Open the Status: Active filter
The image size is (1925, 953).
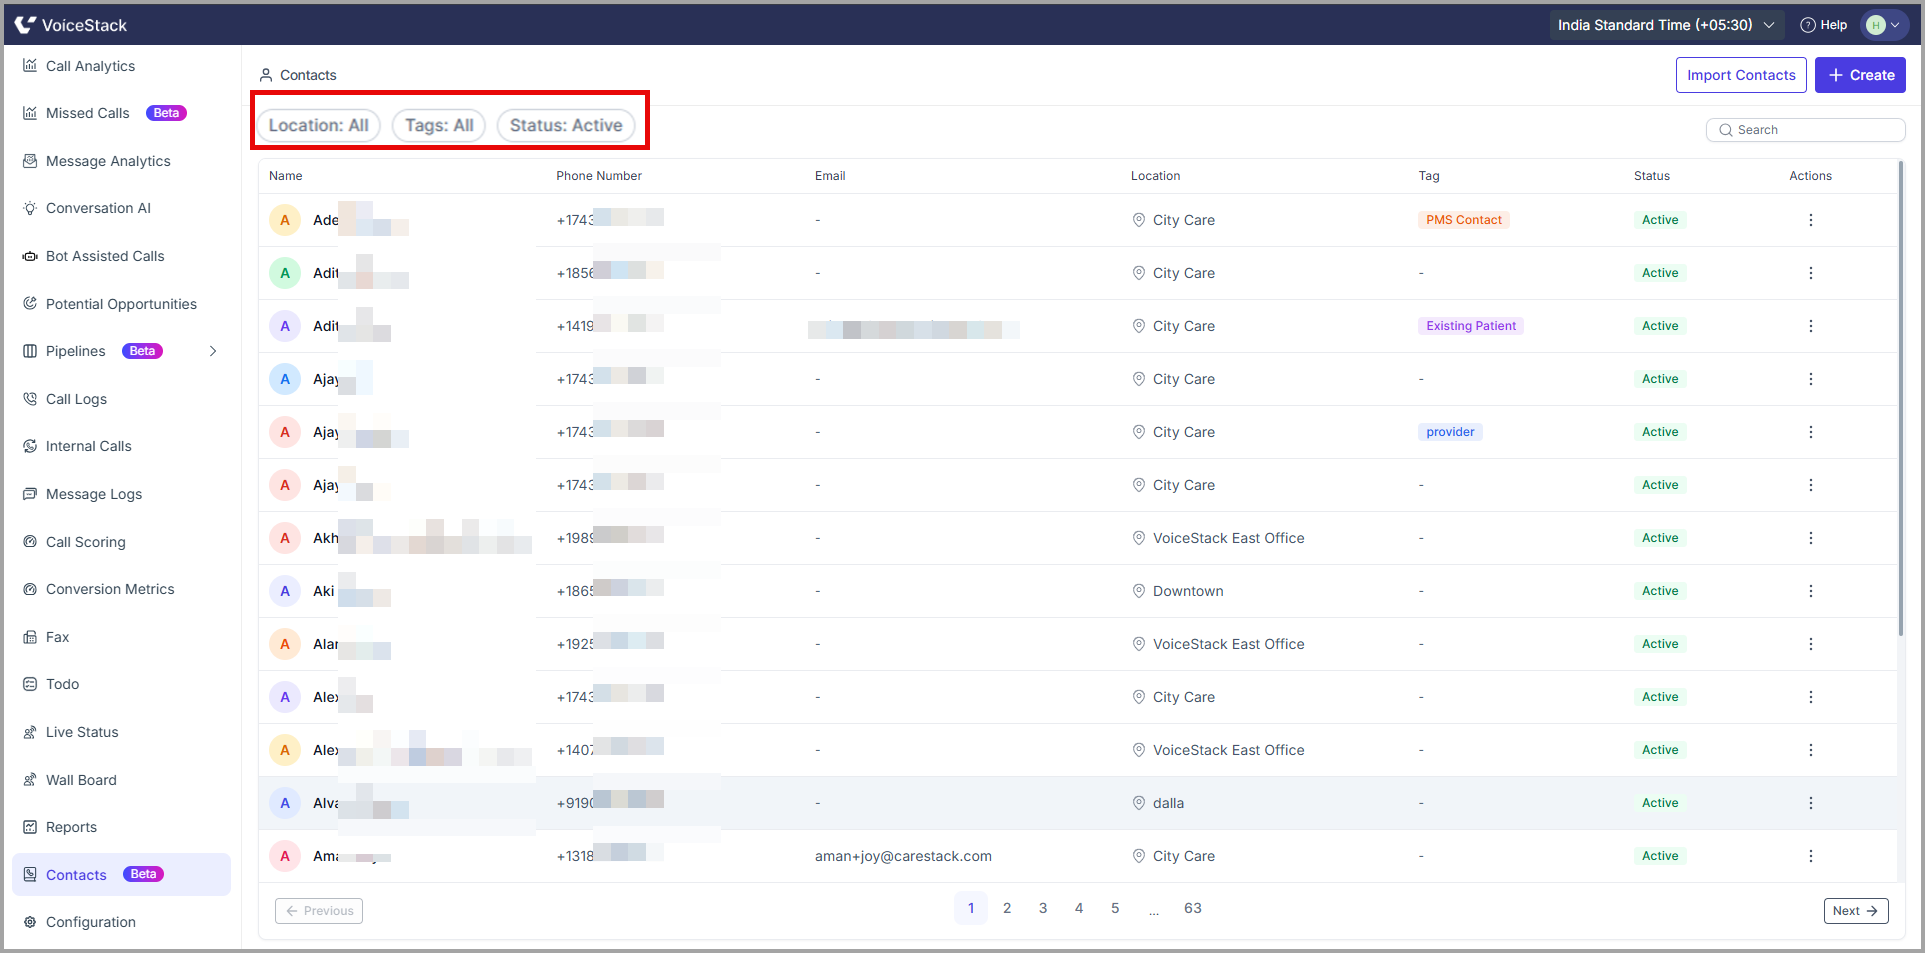(566, 125)
